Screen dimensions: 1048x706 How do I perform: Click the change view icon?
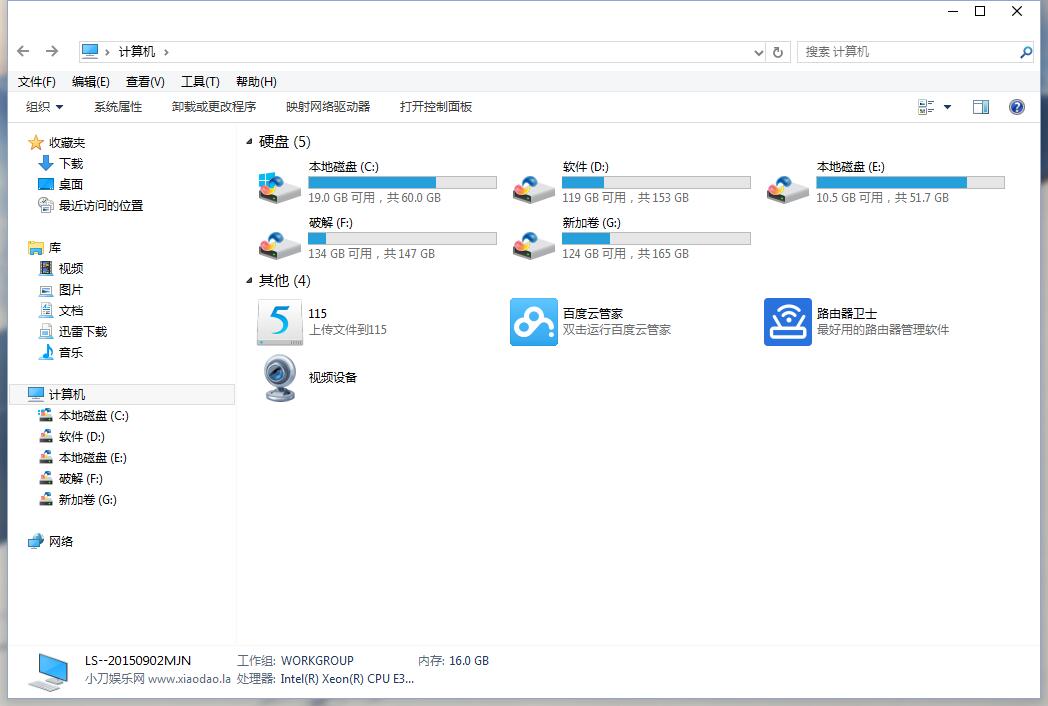point(926,107)
